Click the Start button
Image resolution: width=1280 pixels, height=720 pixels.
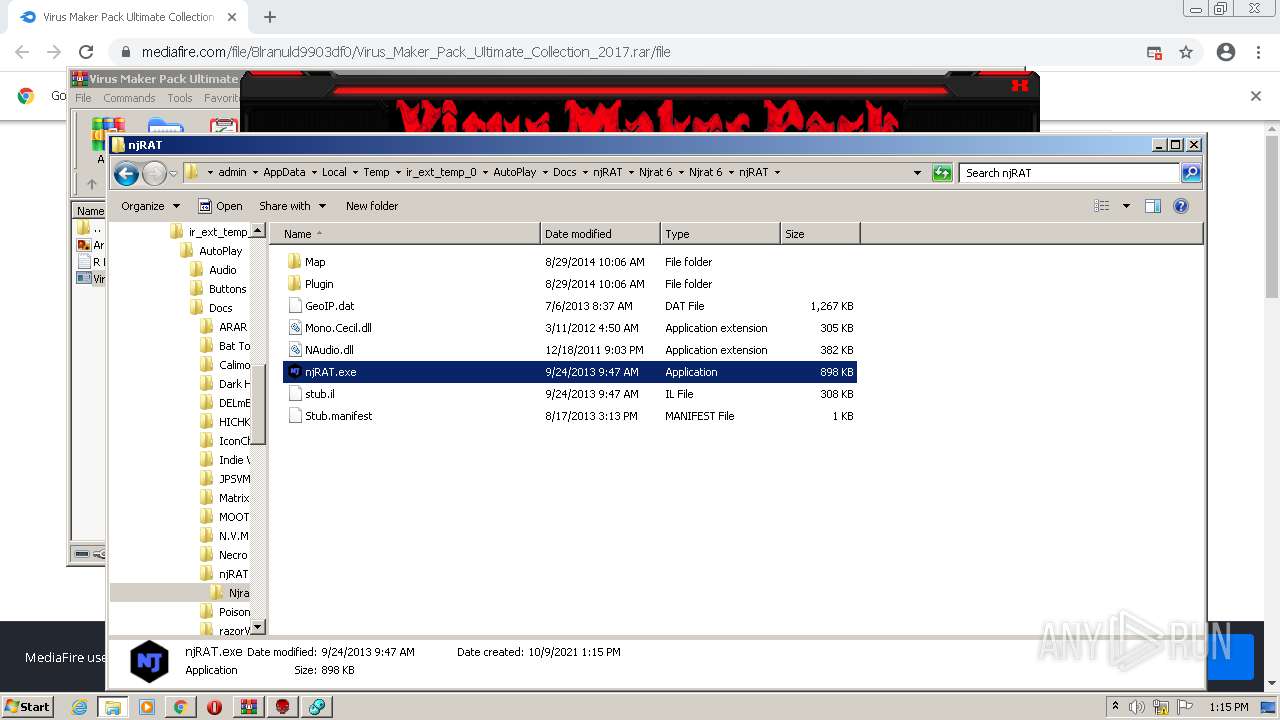point(28,707)
